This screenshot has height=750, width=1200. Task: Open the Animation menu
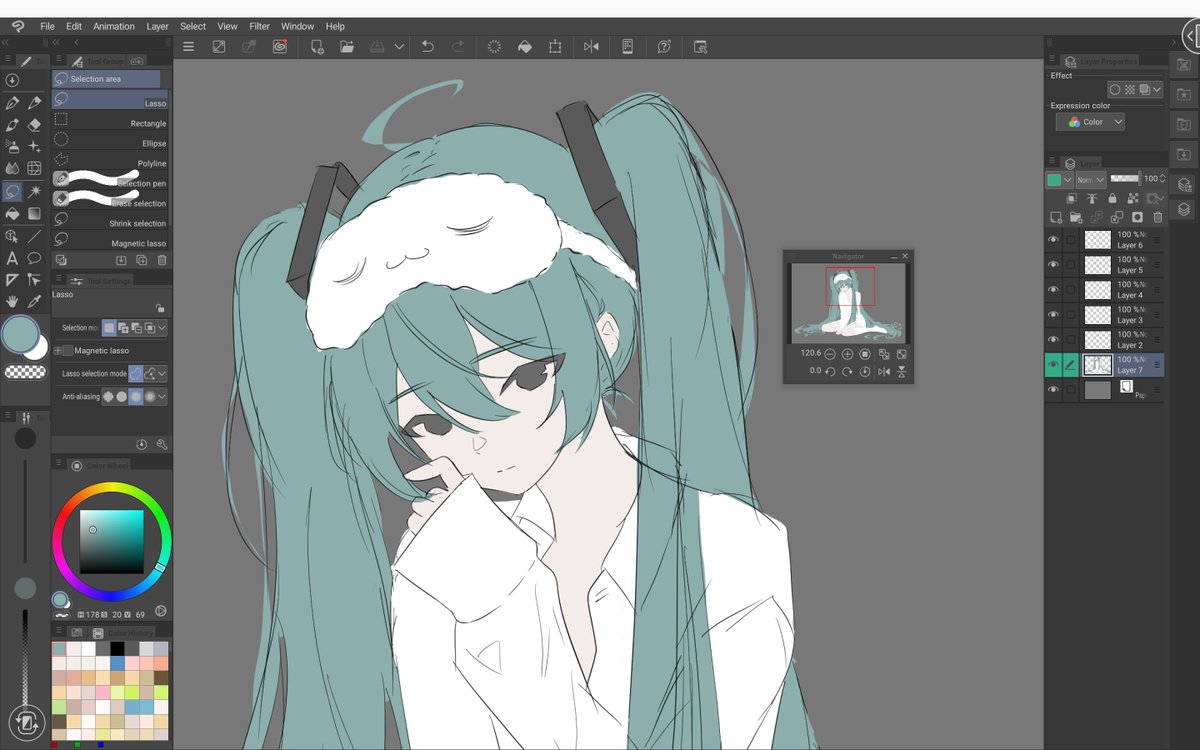(114, 26)
